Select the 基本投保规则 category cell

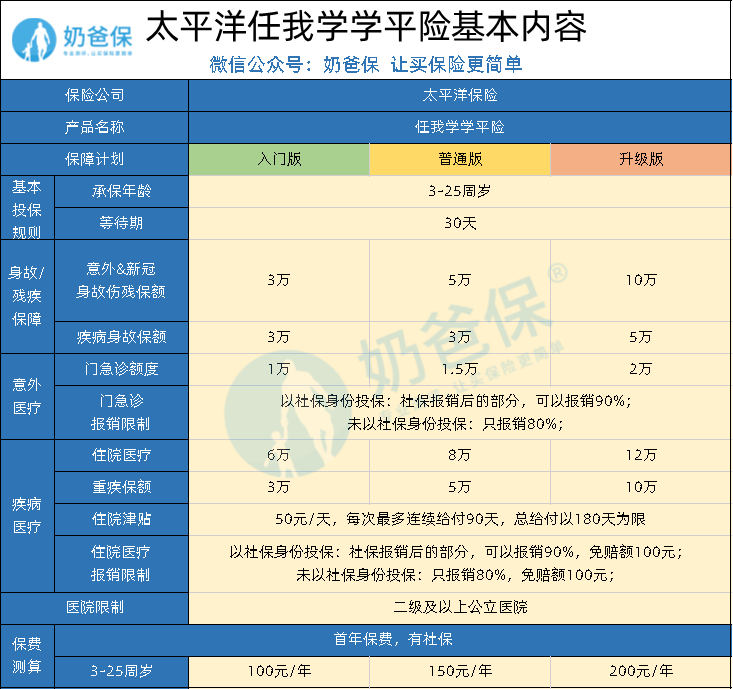[27, 208]
